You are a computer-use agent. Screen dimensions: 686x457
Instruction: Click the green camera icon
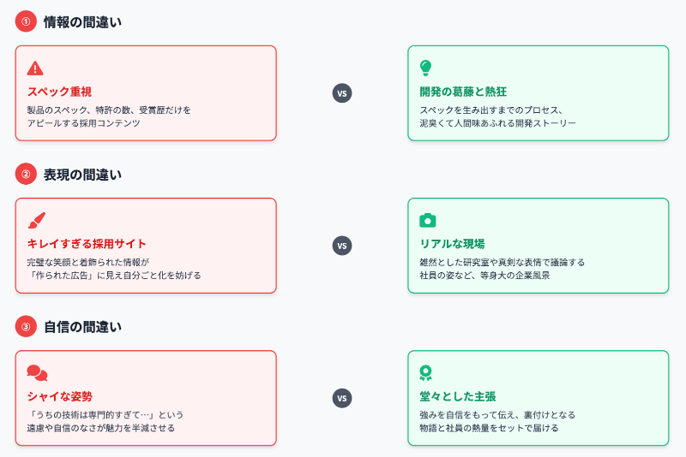click(x=427, y=220)
